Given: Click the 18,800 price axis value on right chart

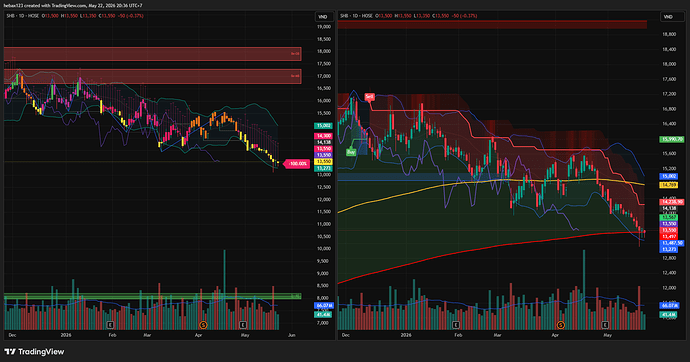Looking at the screenshot, I should [x=668, y=34].
